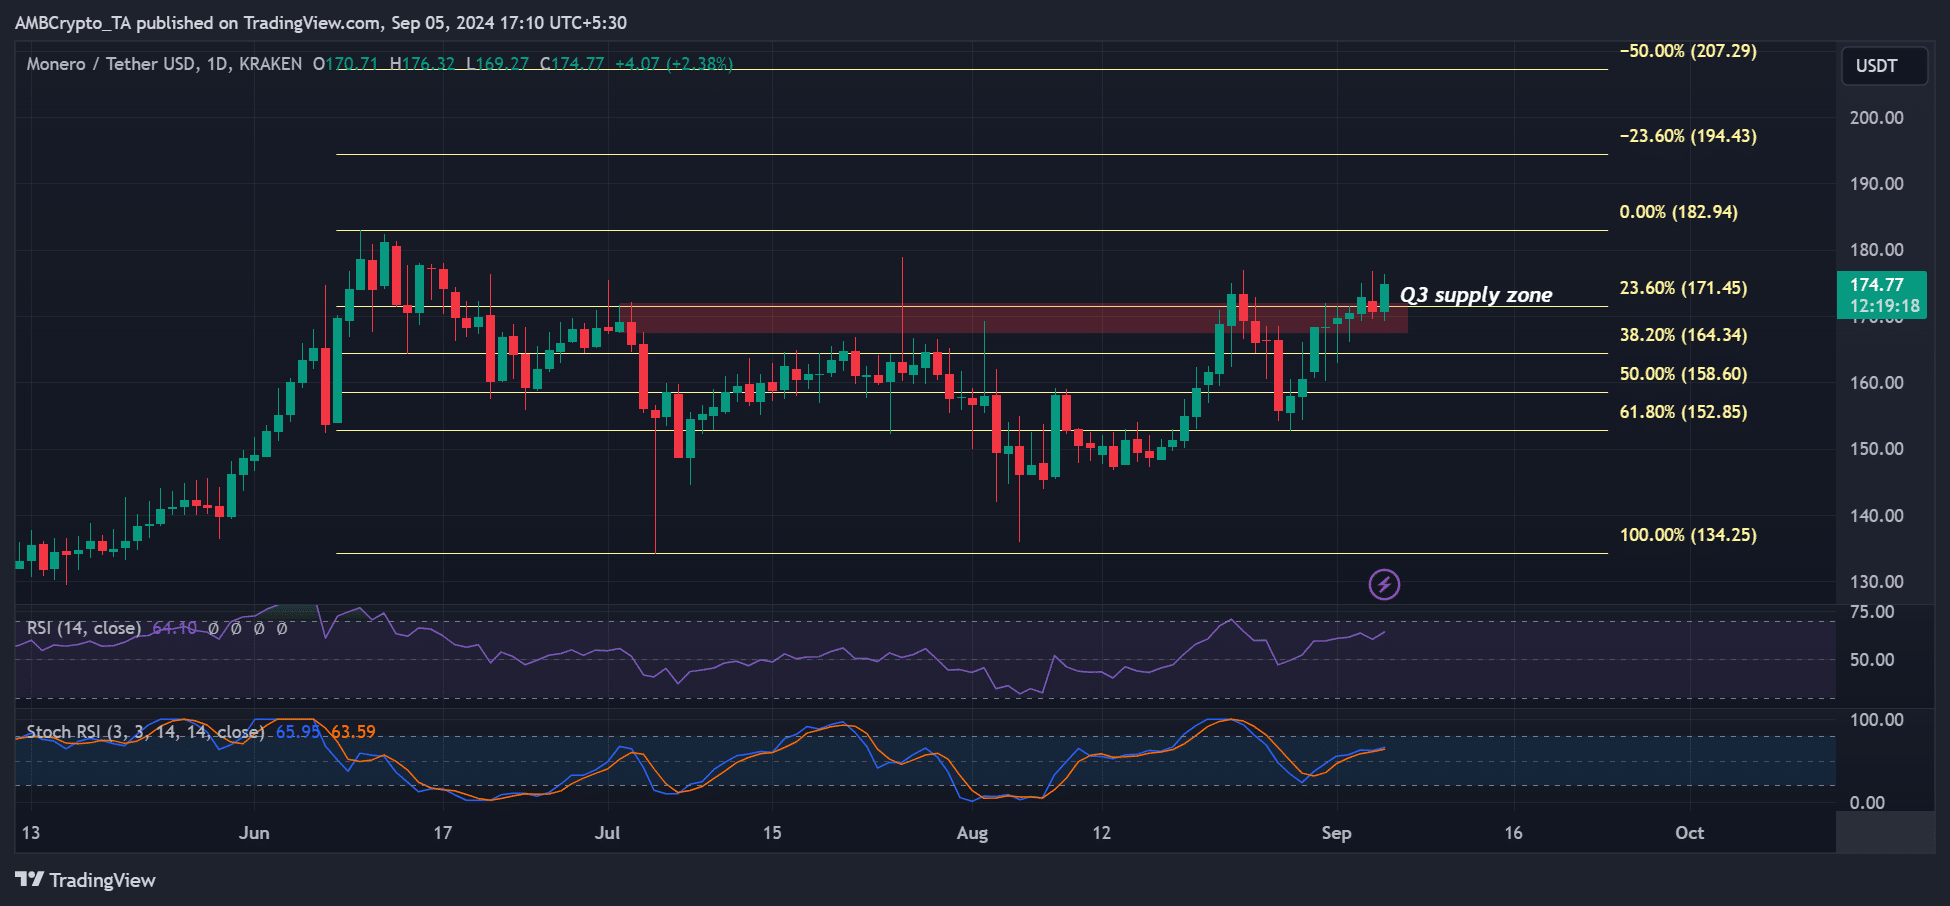Screen dimensions: 1950x906
Task: Click the TradingView logo at bottom left
Action: [x=86, y=880]
